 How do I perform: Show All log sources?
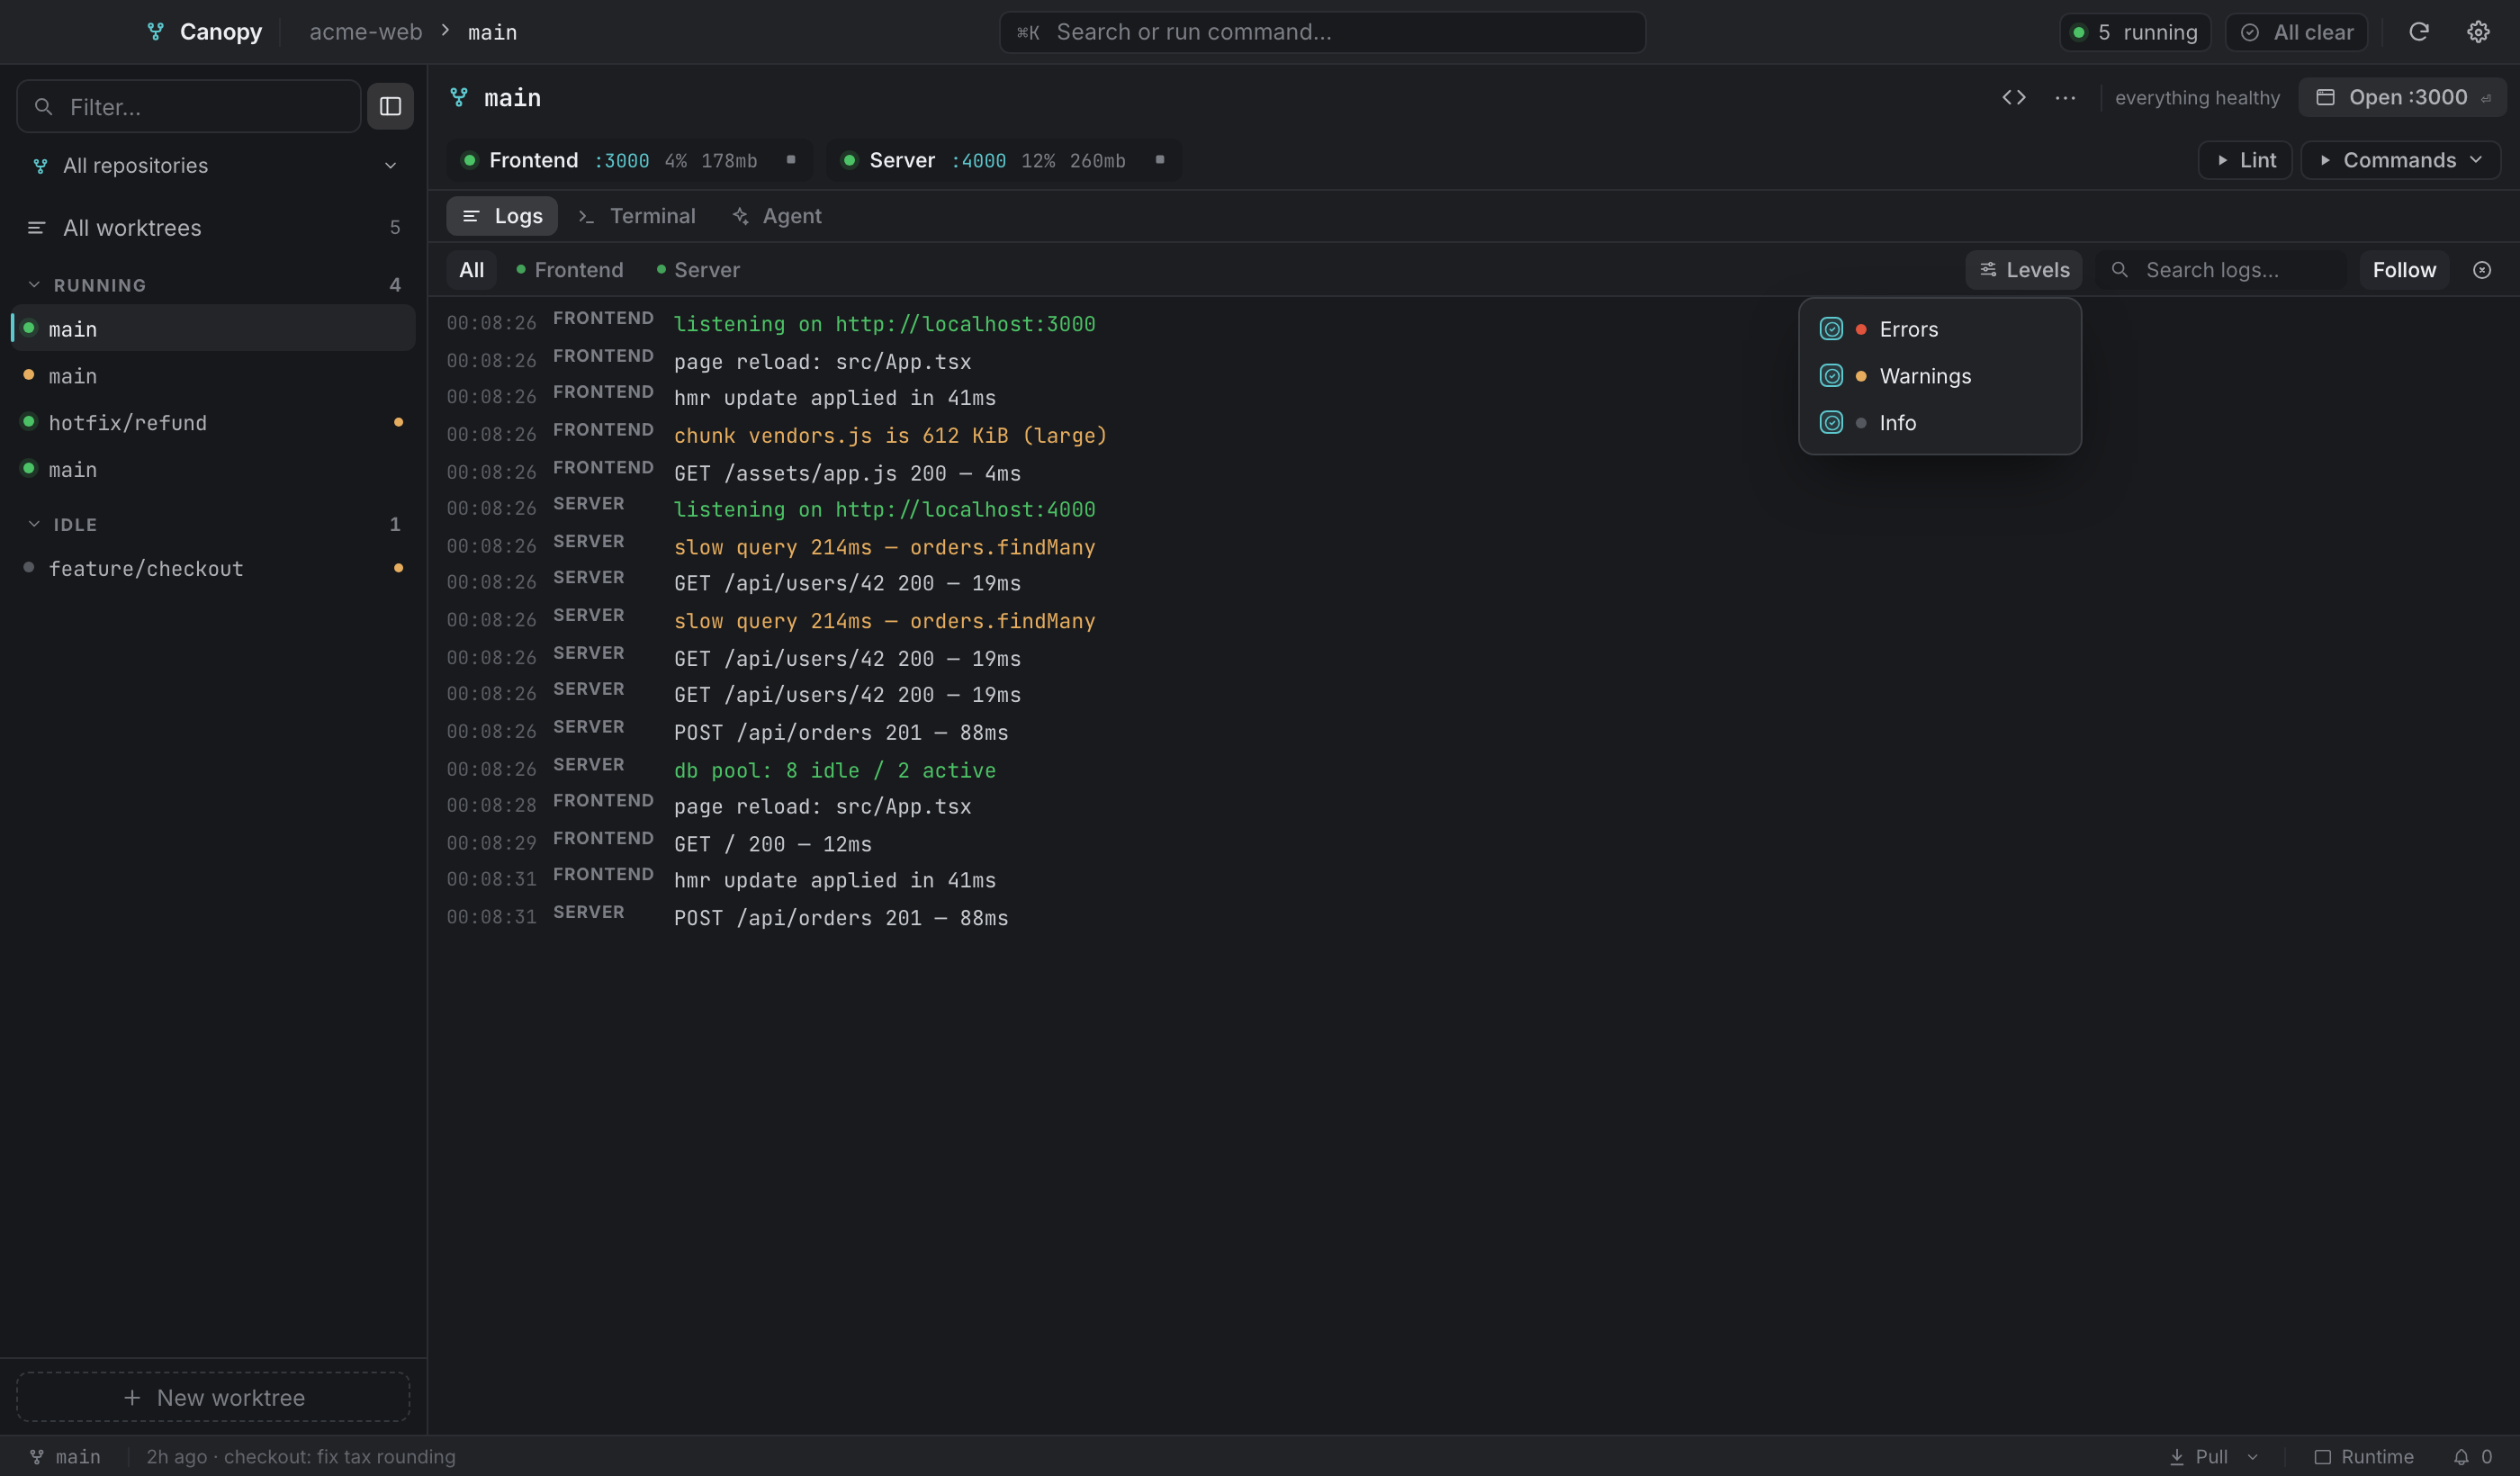click(x=471, y=270)
